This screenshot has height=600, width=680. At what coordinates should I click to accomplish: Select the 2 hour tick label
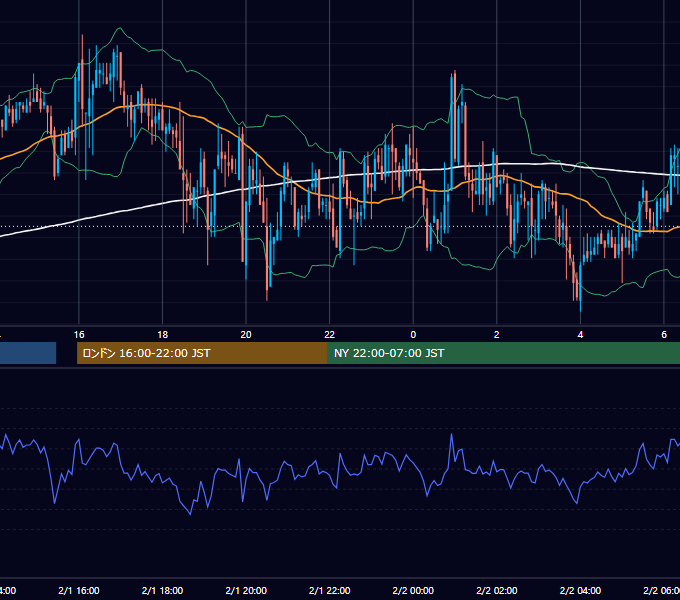(x=497, y=335)
